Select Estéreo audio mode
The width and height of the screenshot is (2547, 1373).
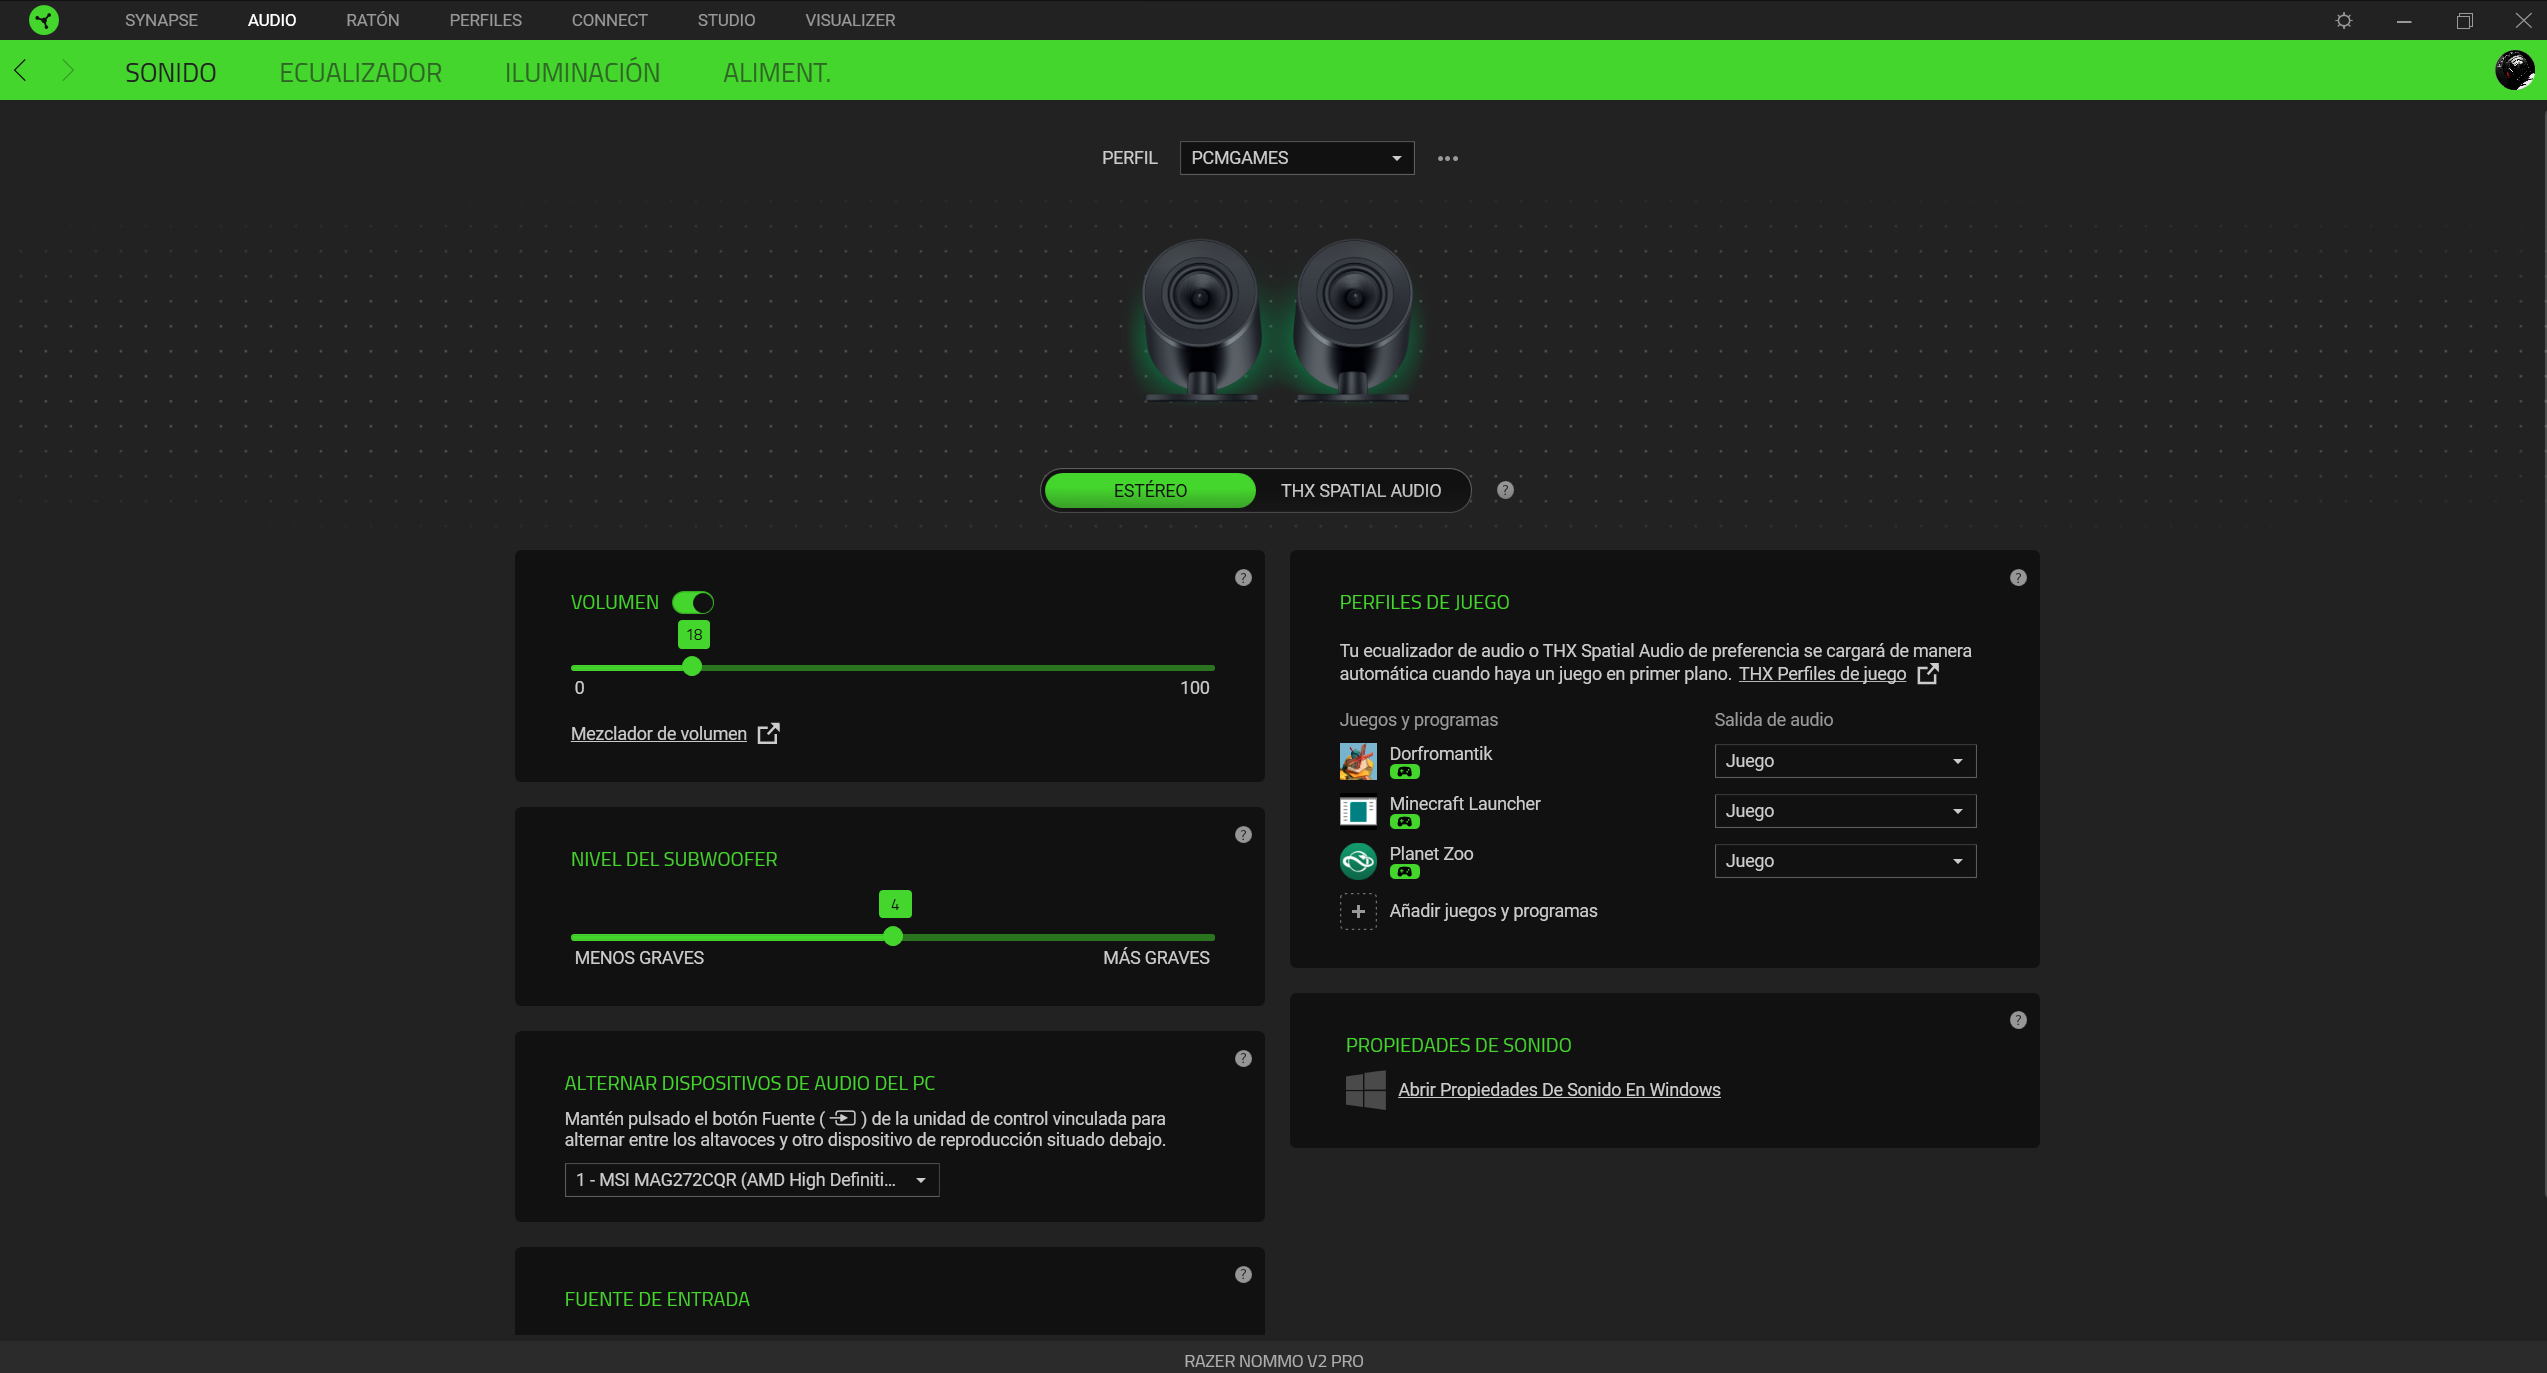[x=1150, y=491]
